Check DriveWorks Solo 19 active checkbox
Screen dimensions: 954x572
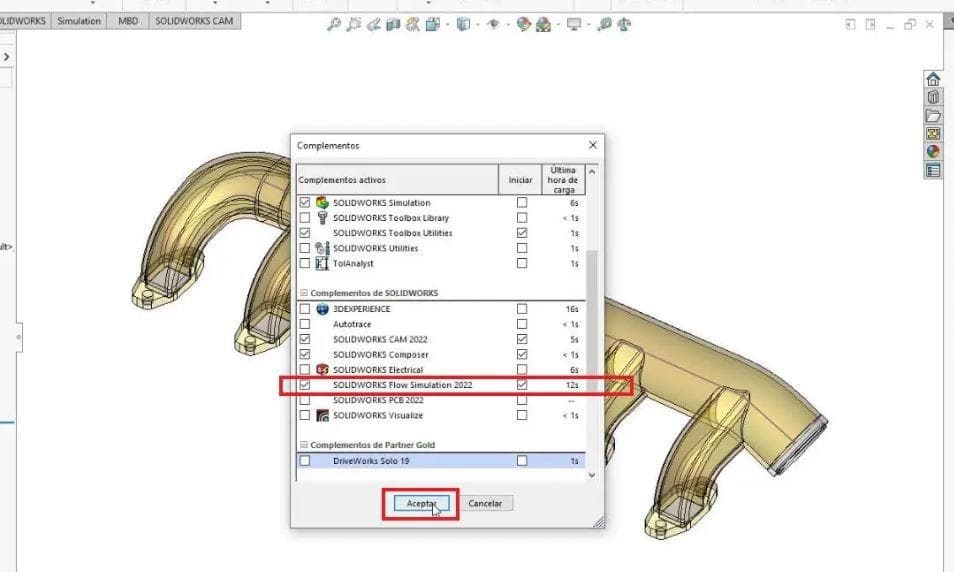(x=305, y=461)
